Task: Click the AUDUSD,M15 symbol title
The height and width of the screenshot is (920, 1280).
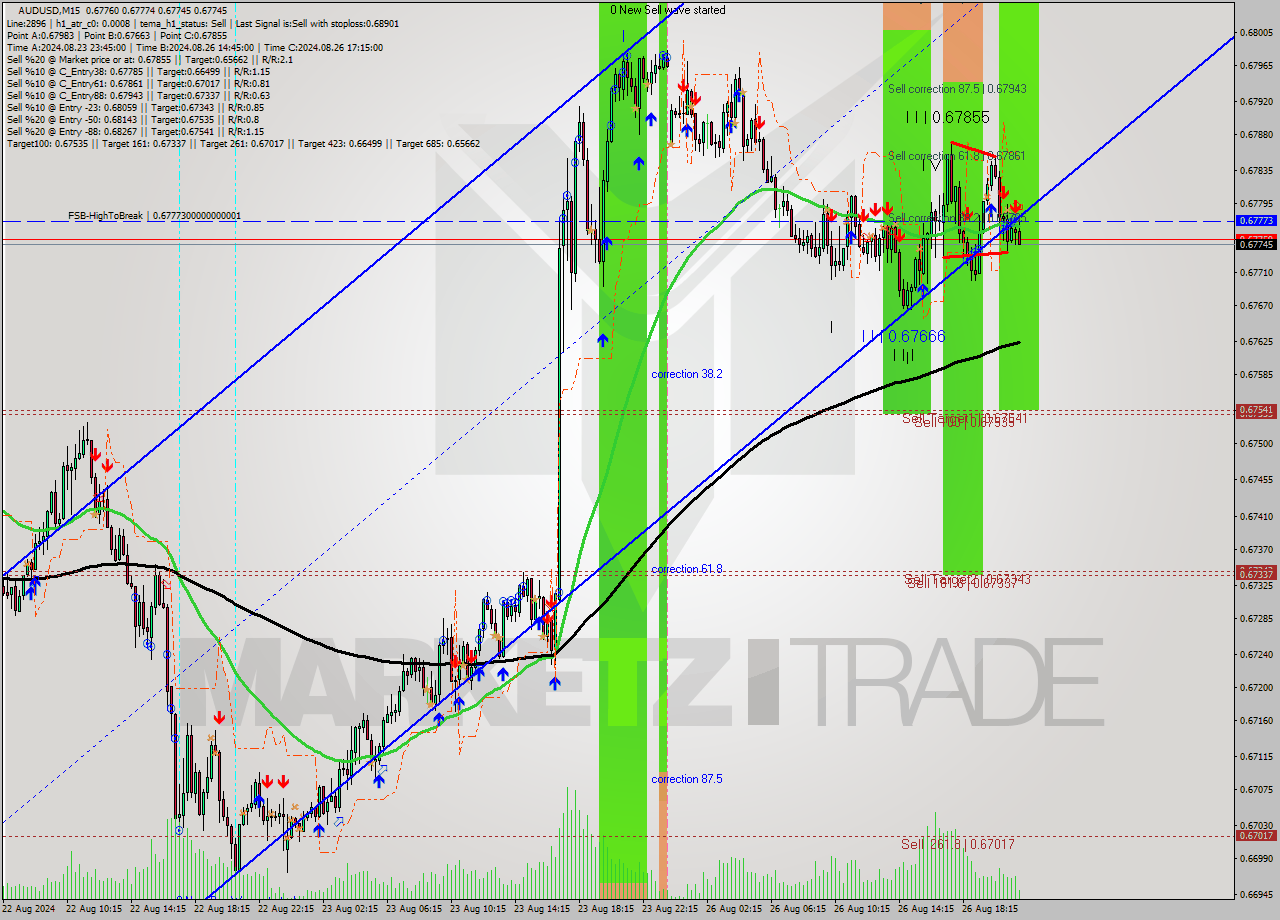Action: pyautogui.click(x=50, y=10)
